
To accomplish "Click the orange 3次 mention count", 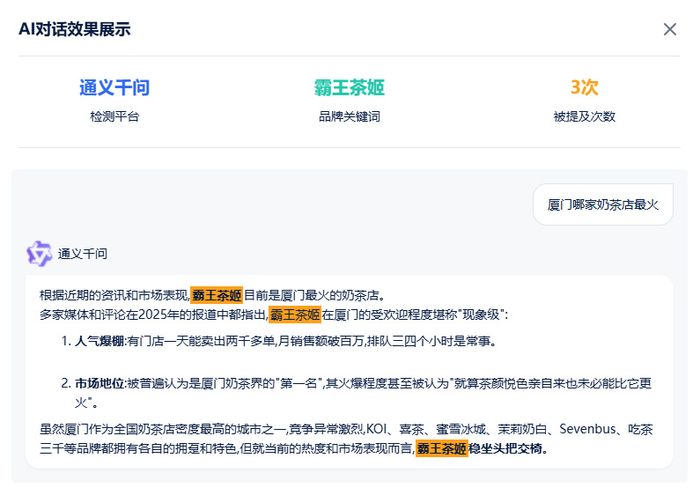I will tap(584, 88).
